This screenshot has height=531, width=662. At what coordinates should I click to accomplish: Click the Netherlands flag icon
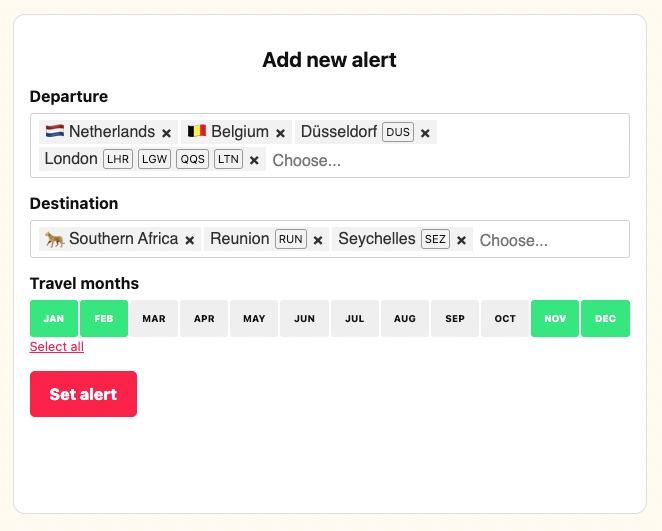[x=54, y=131]
